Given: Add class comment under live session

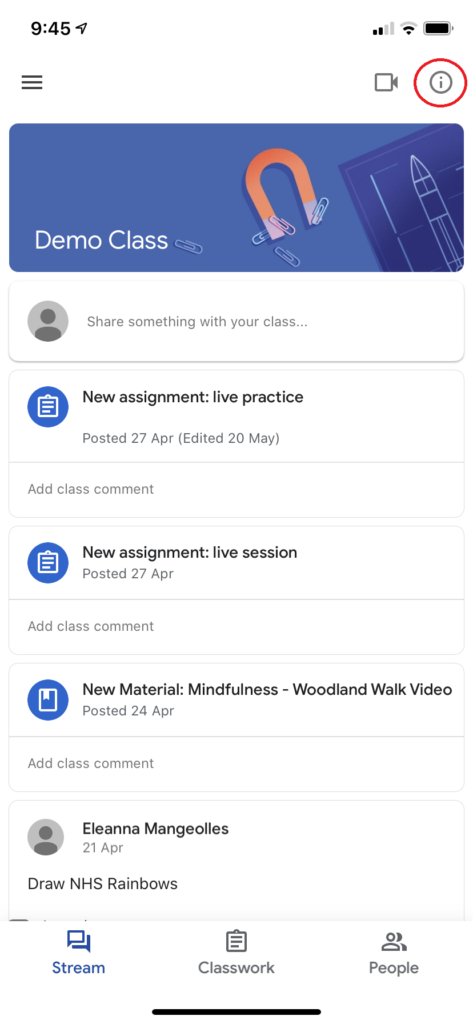Looking at the screenshot, I should pyautogui.click(x=236, y=626).
